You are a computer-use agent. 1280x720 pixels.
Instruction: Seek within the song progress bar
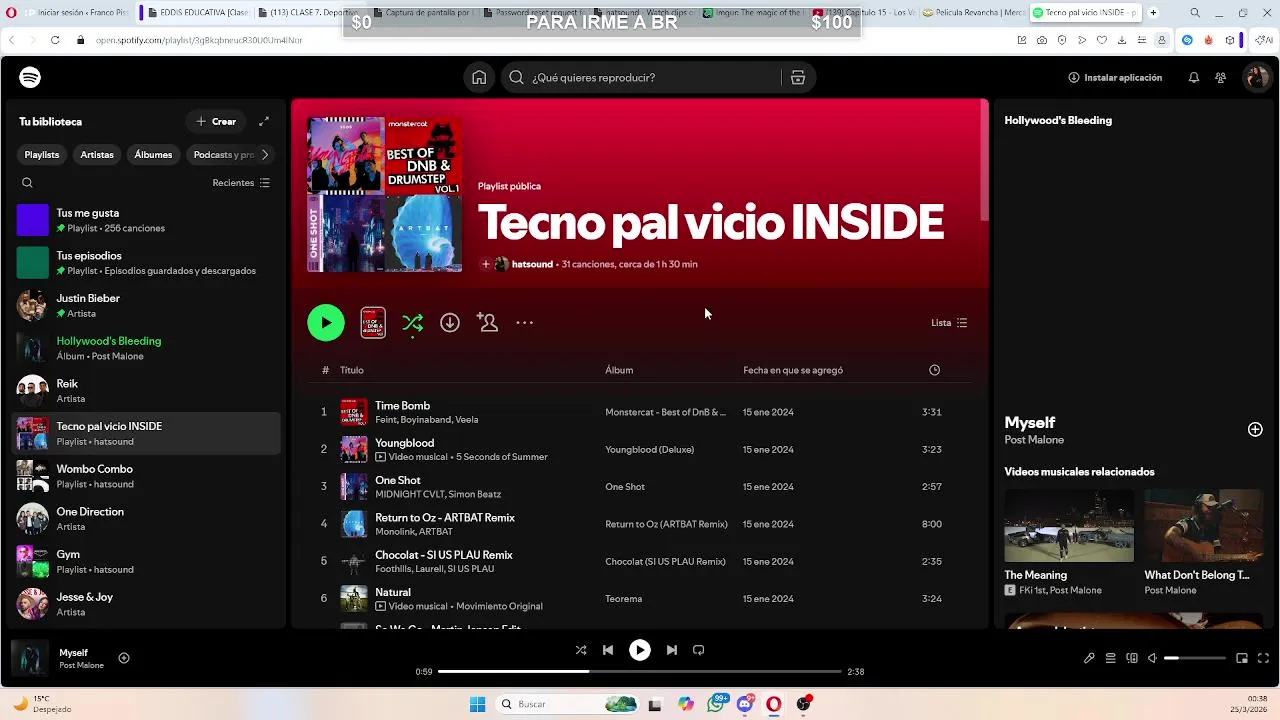[640, 672]
